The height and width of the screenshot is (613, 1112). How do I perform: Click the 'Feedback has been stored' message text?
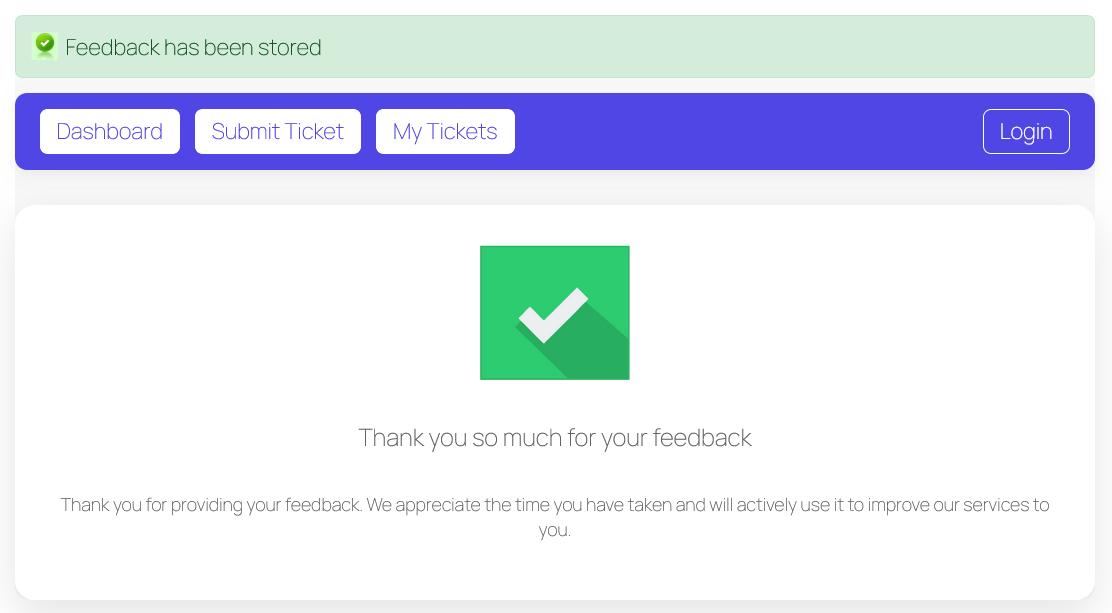[x=193, y=47]
